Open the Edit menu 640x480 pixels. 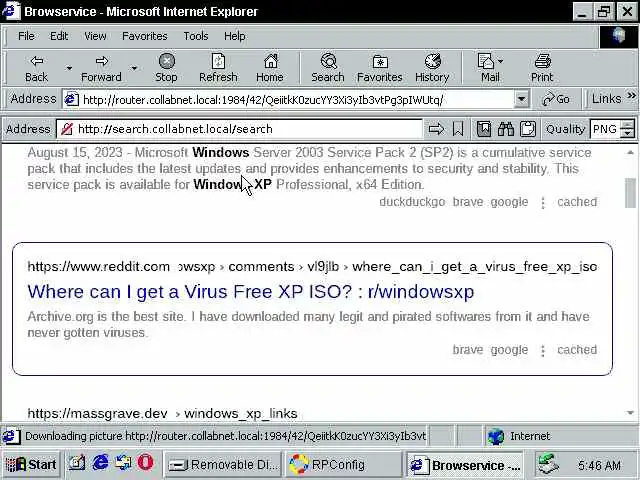(x=59, y=36)
